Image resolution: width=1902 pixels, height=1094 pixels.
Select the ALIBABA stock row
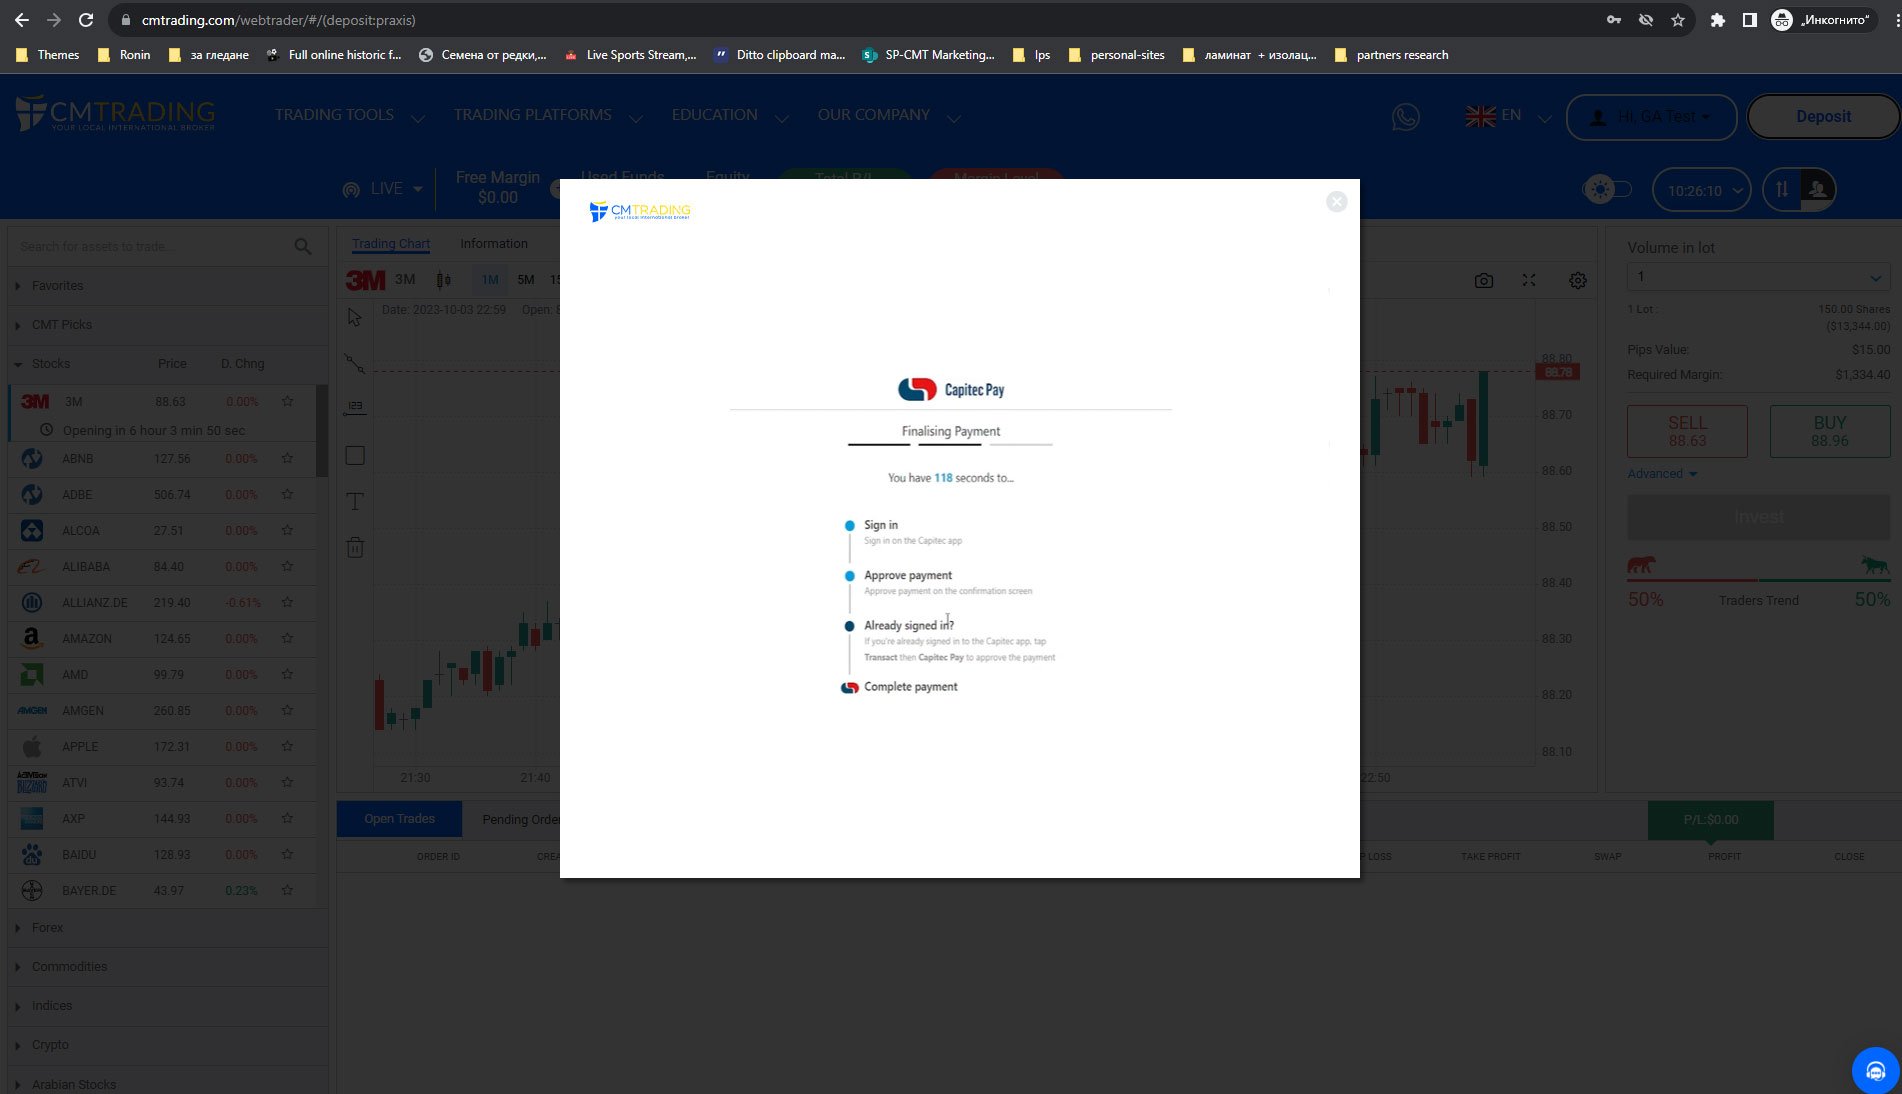click(x=163, y=567)
